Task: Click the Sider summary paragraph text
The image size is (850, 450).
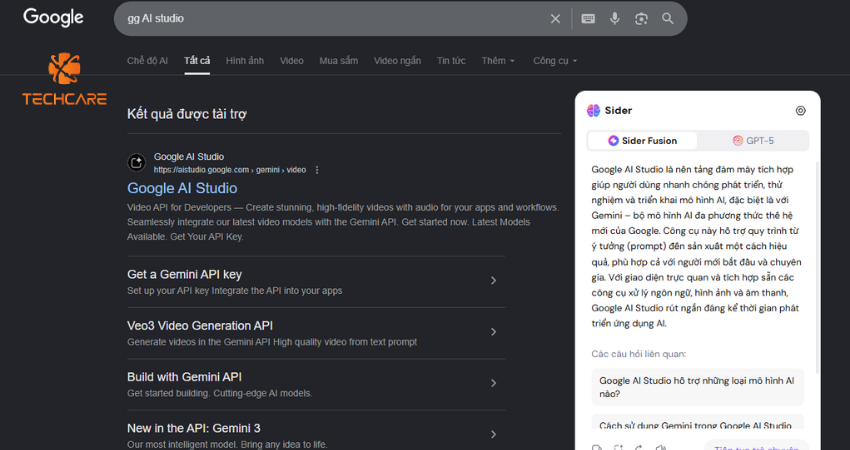Action: point(697,247)
